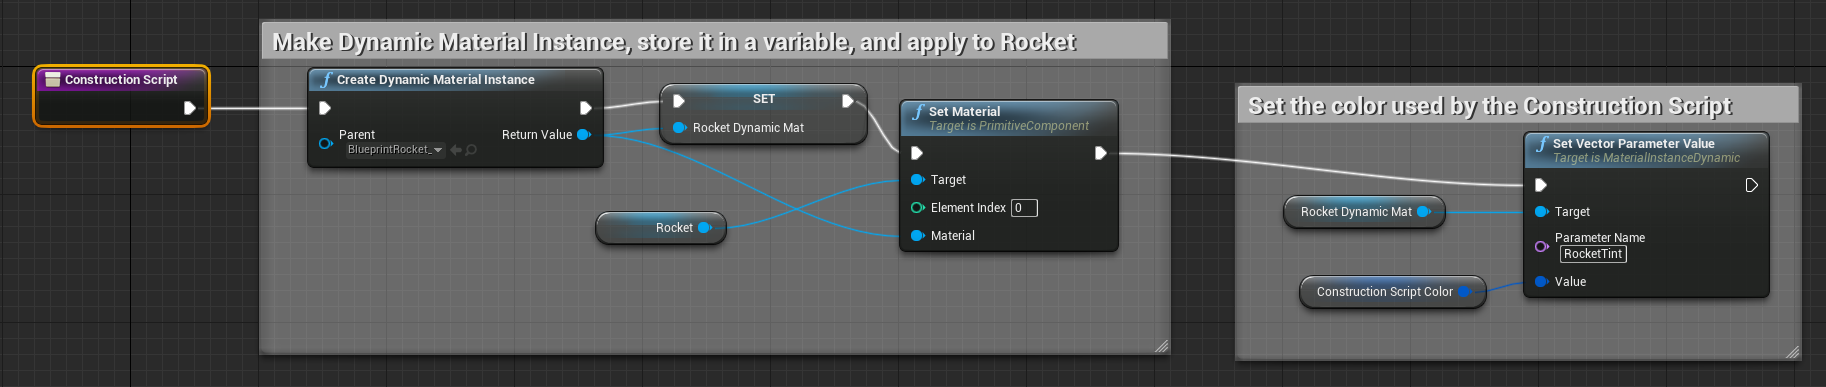The height and width of the screenshot is (387, 1826).
Task: Click the RocketTint parameter name field
Action: 1593,254
